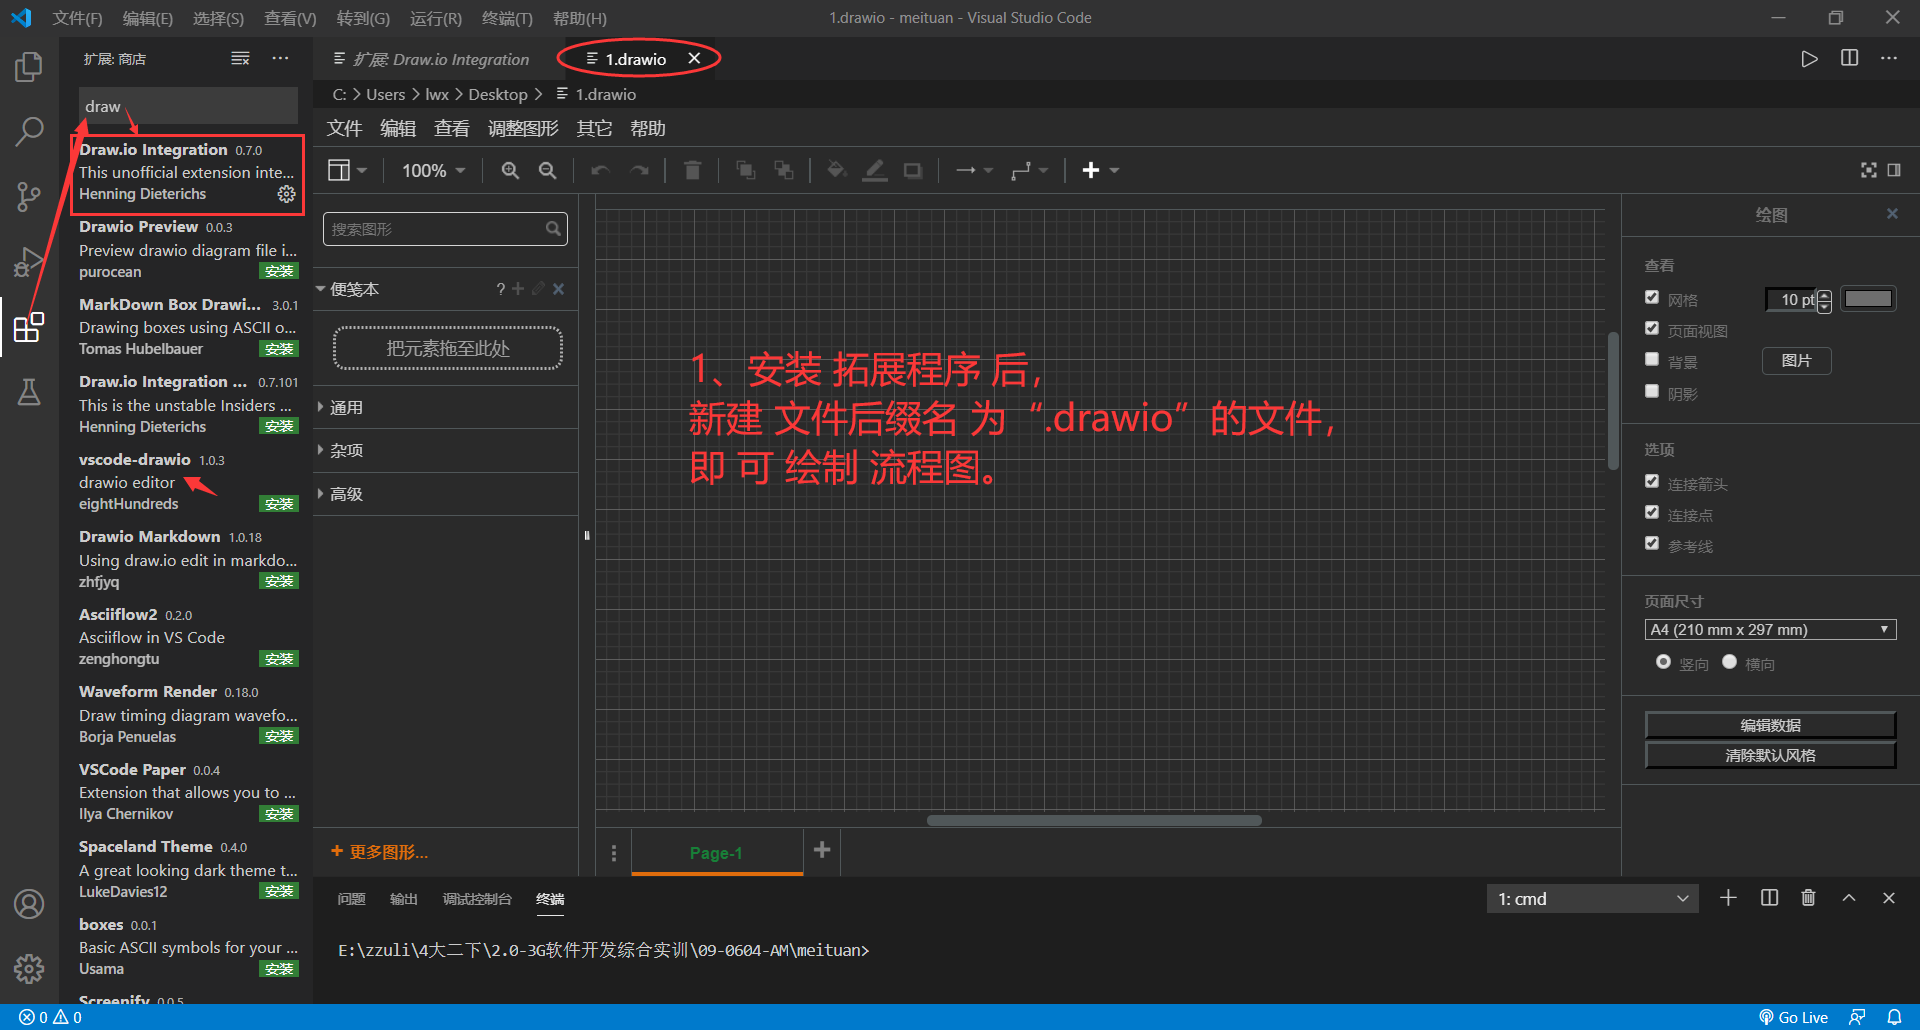Click the 编辑数据 button

tap(1770, 725)
